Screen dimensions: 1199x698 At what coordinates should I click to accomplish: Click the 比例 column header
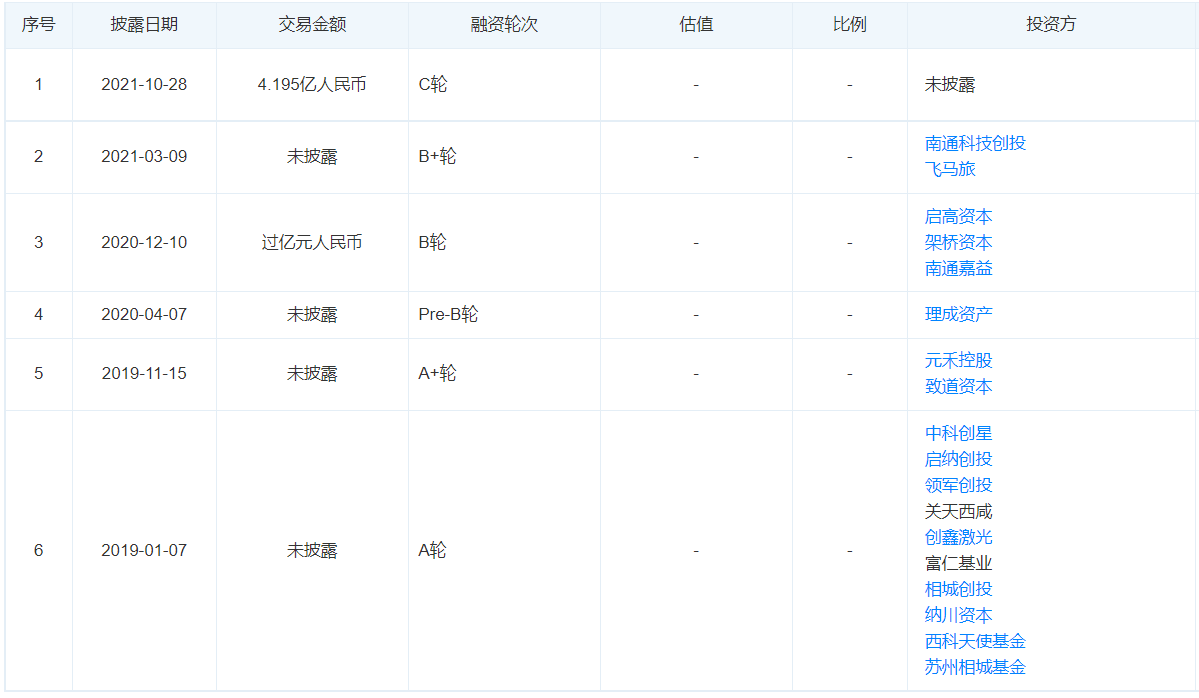(x=850, y=24)
